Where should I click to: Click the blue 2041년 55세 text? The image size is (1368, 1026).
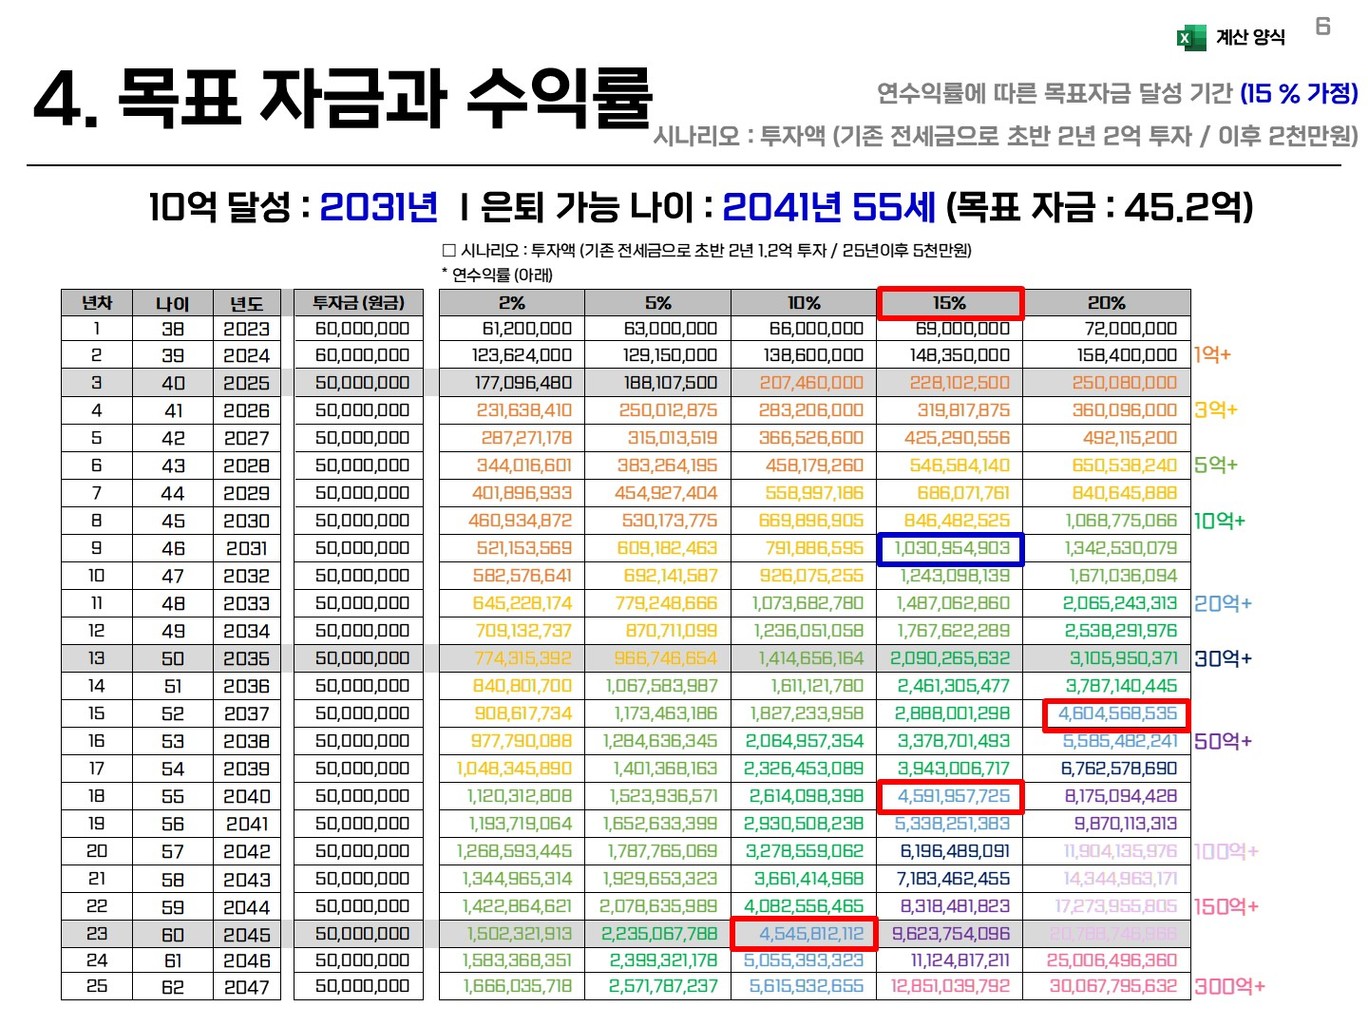[x=828, y=207]
